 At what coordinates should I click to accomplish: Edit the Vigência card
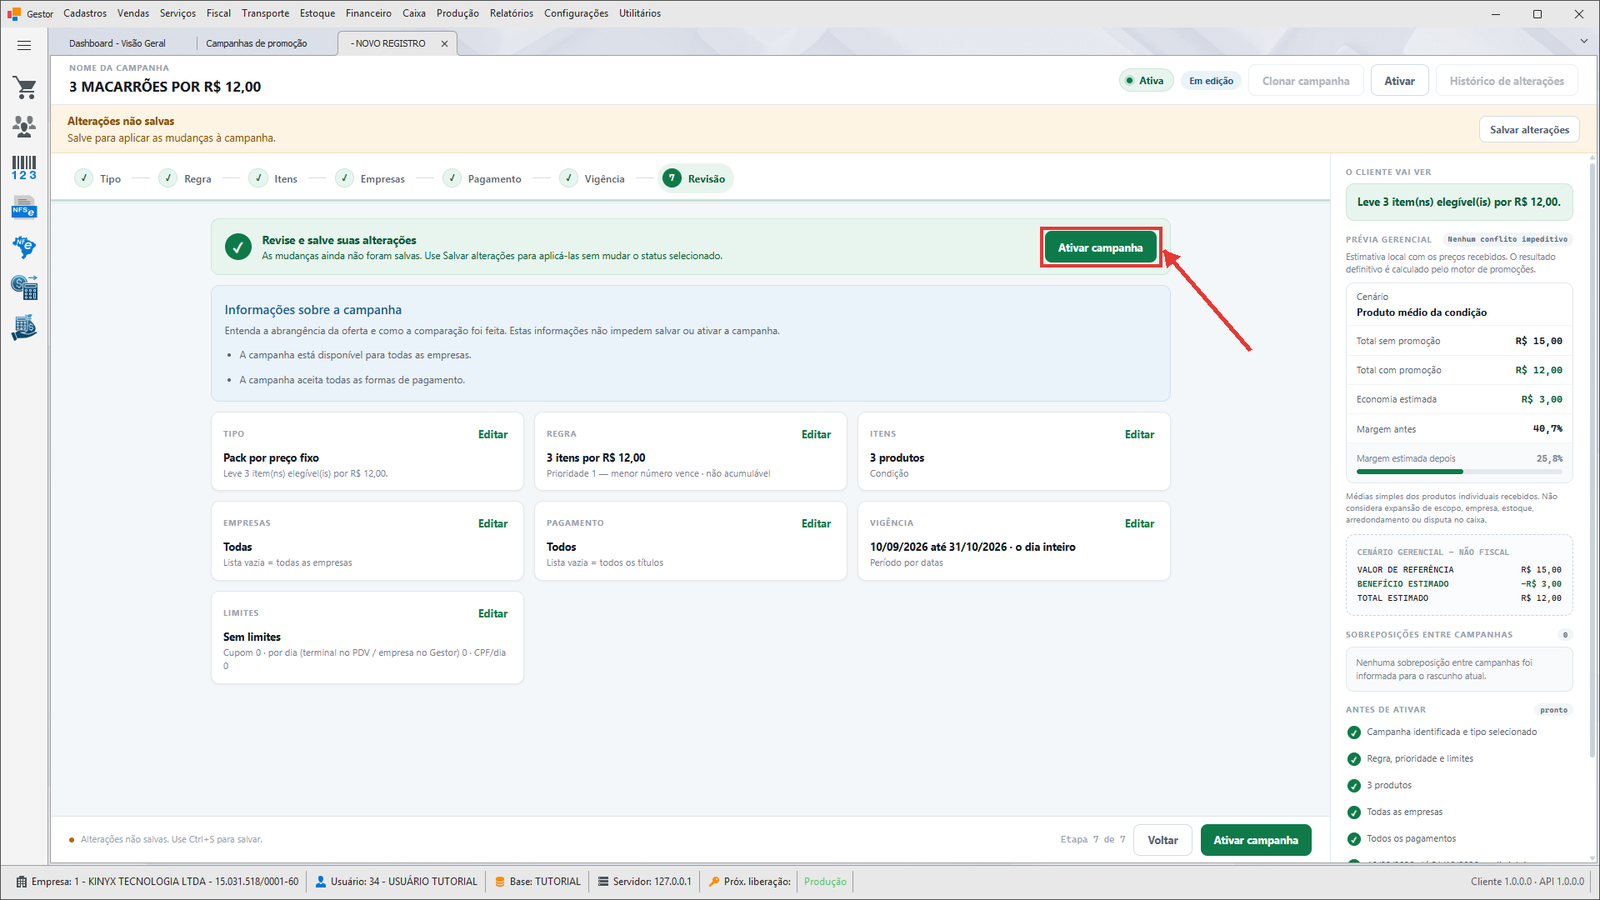tap(1139, 524)
